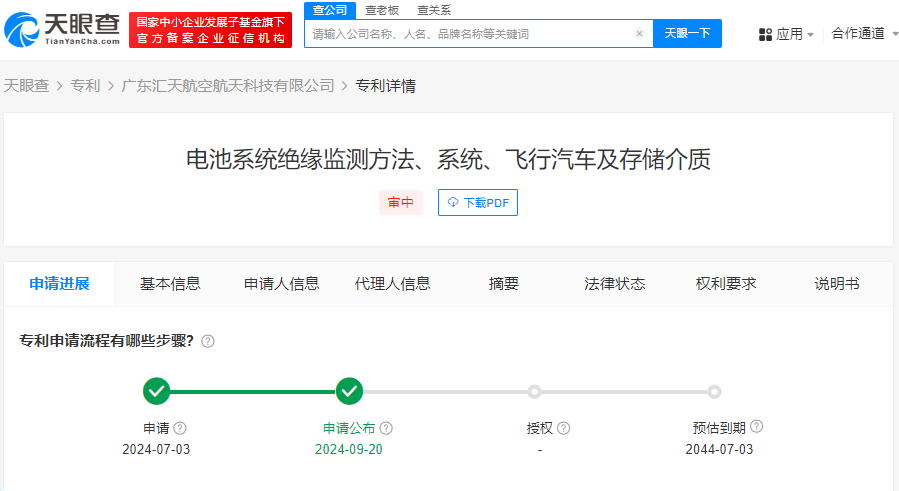The image size is (899, 491).
Task: Click the TianYanCha logo
Action: [x=62, y=29]
